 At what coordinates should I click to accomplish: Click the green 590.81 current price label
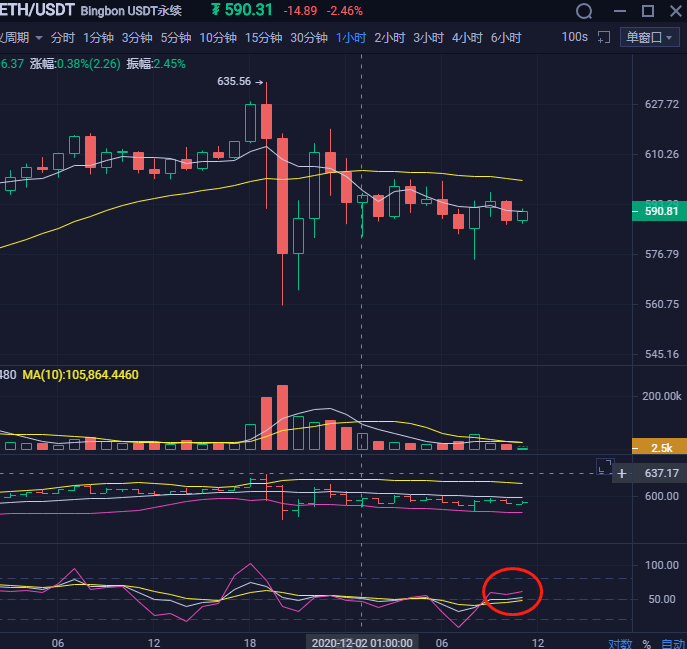pos(659,211)
